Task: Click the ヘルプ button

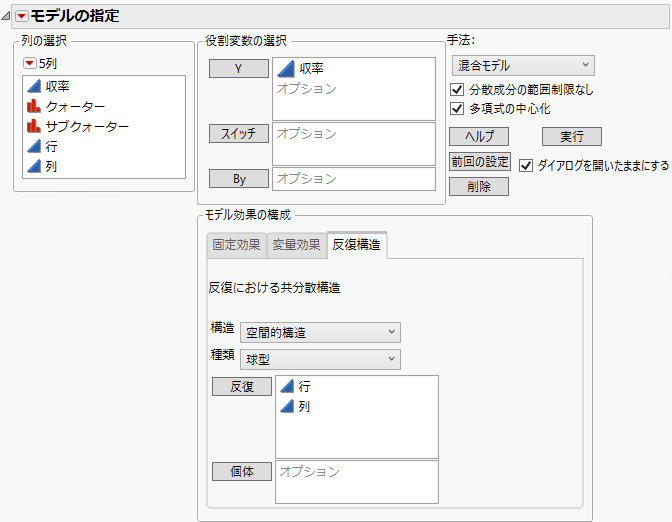Action: click(479, 136)
